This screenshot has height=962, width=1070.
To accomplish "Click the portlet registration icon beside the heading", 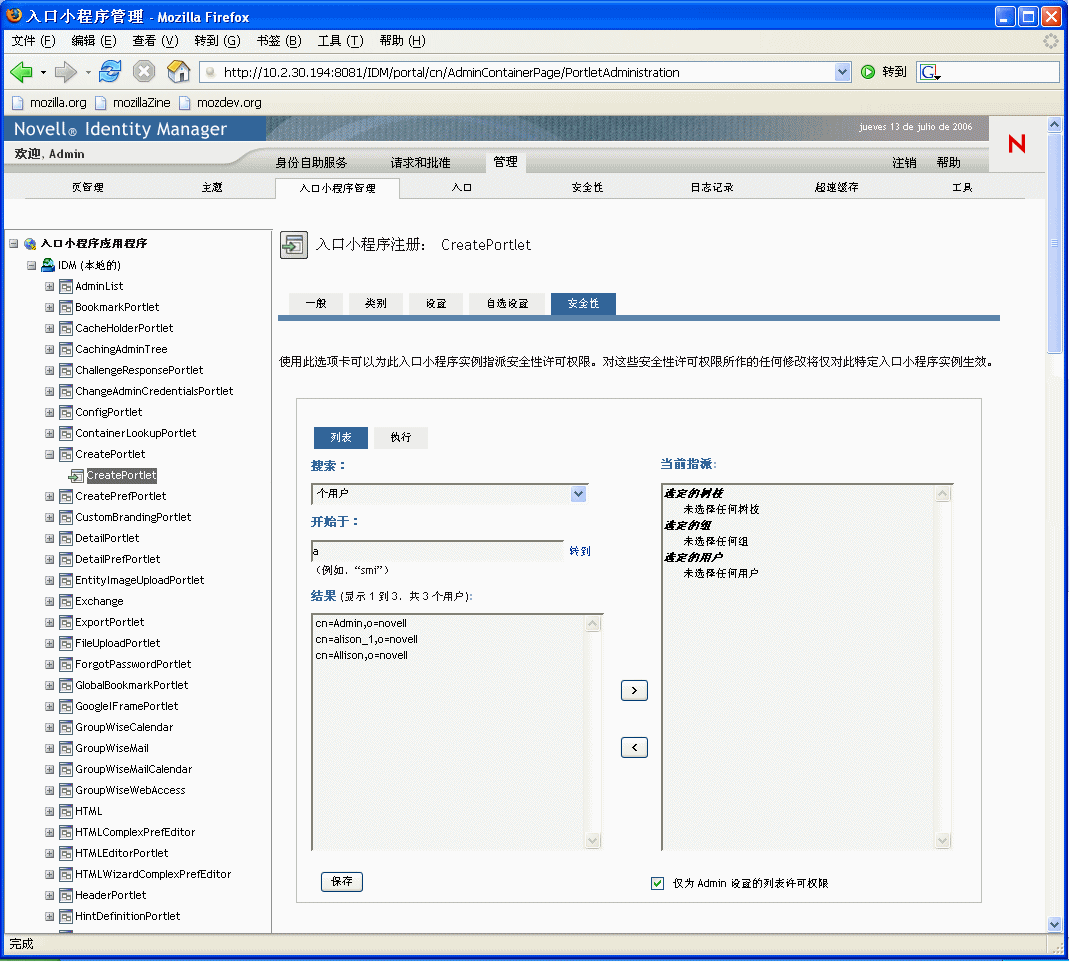I will 294,245.
